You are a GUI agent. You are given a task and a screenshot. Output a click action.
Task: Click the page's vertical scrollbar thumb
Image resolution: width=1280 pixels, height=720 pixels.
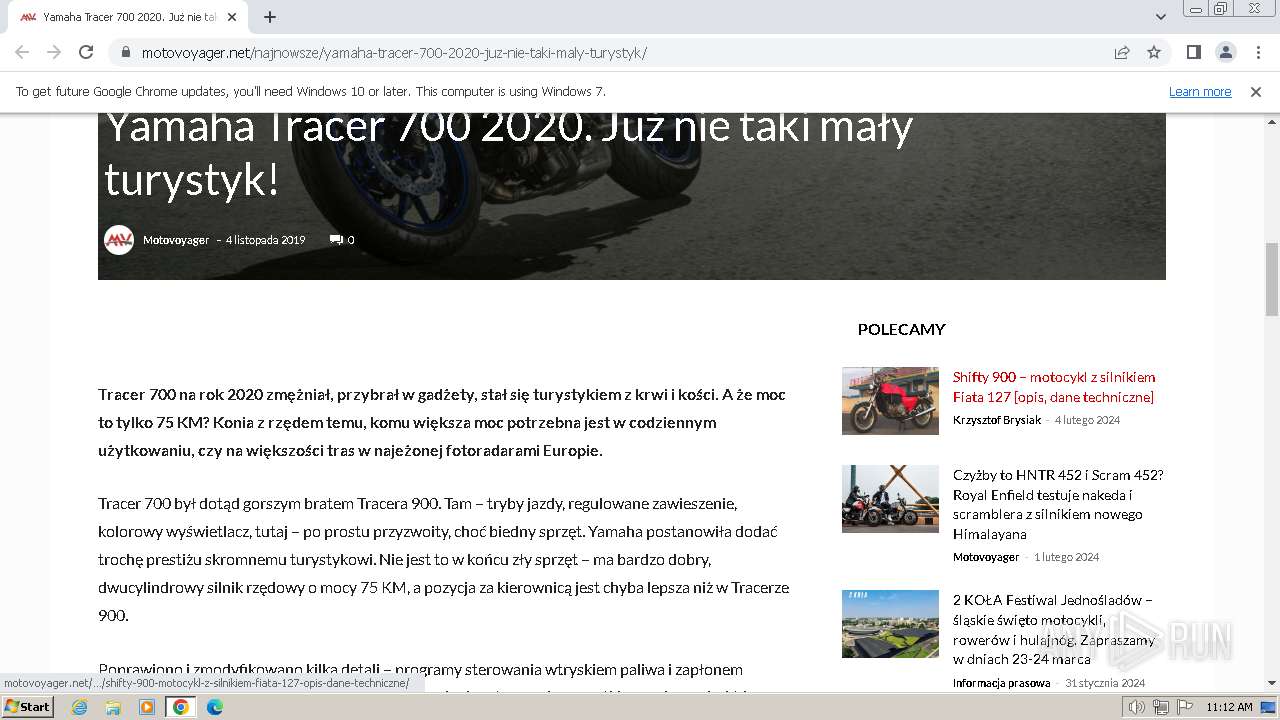(1272, 279)
